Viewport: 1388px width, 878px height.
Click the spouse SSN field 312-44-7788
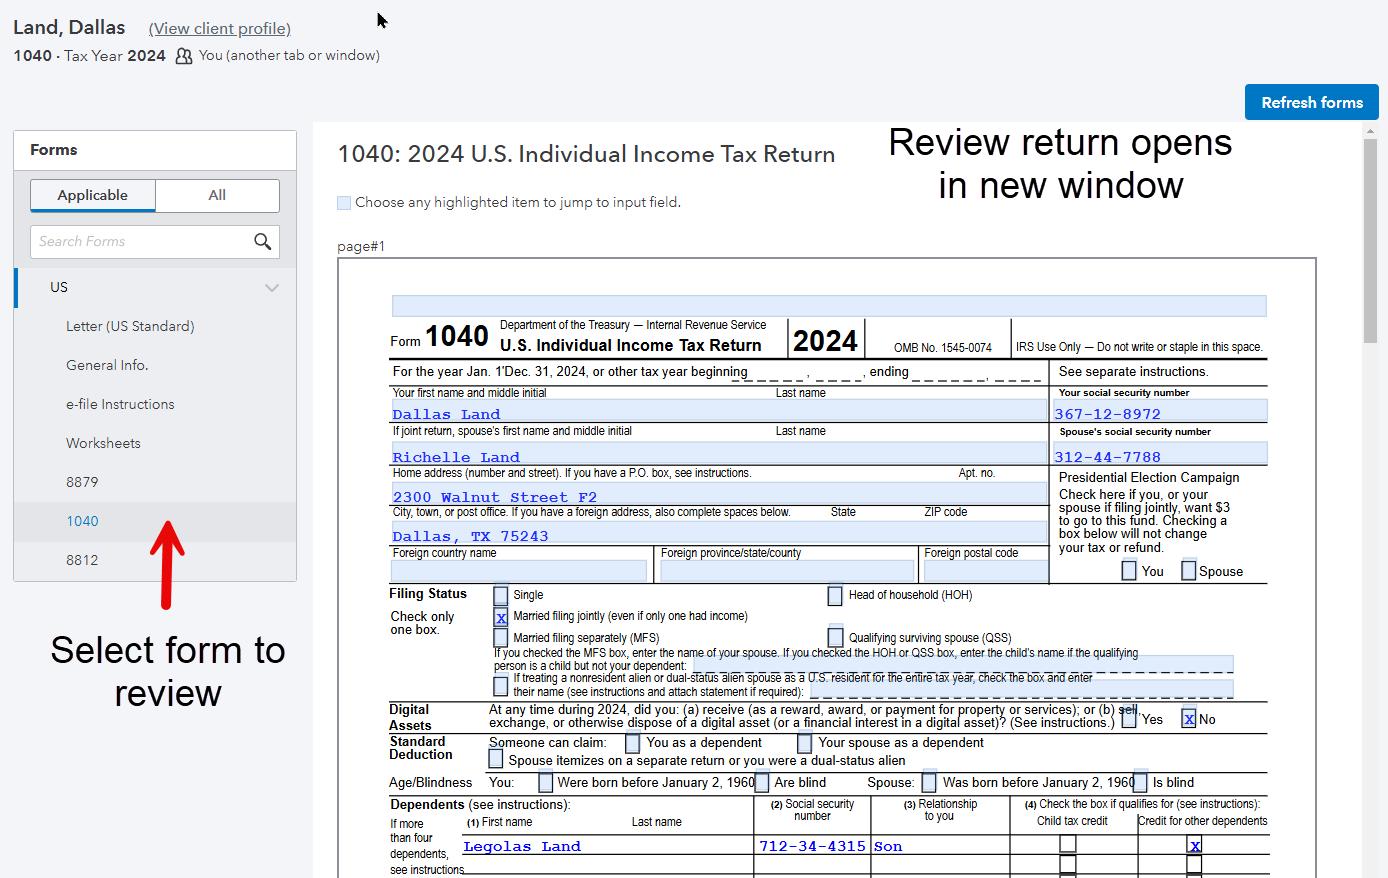click(1160, 453)
